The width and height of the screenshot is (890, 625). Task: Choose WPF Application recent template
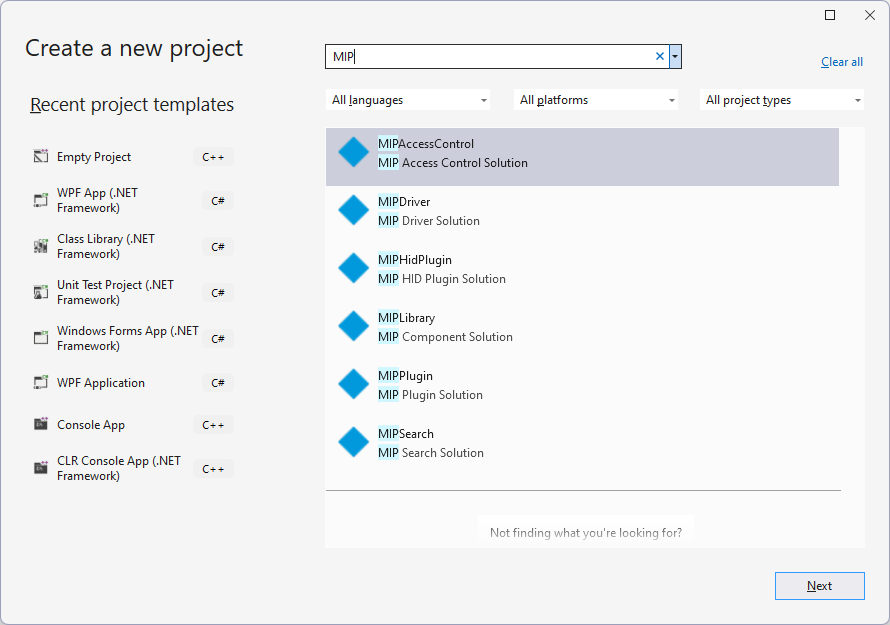click(133, 383)
